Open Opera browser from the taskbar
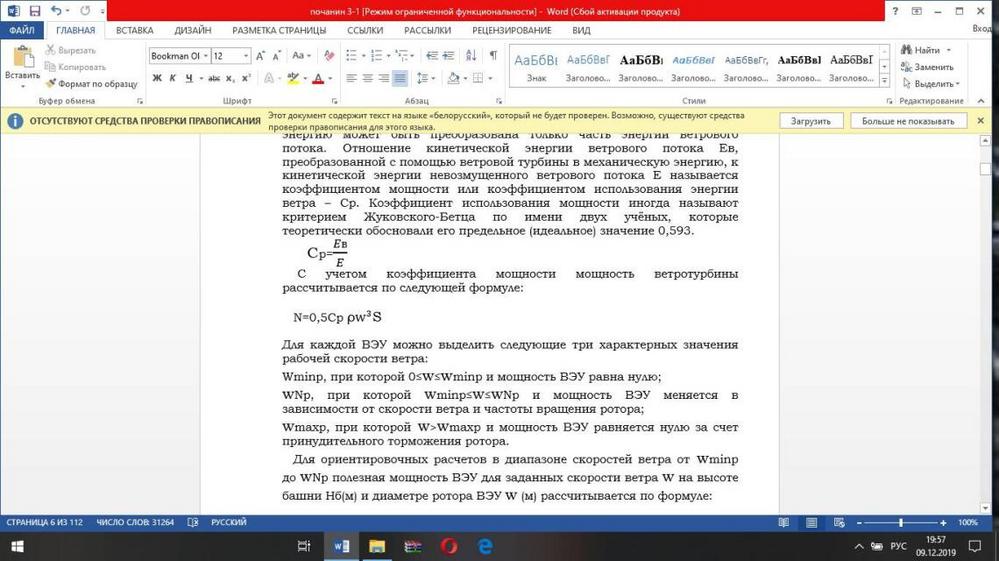Screen dimensions: 999x561 tap(449, 546)
